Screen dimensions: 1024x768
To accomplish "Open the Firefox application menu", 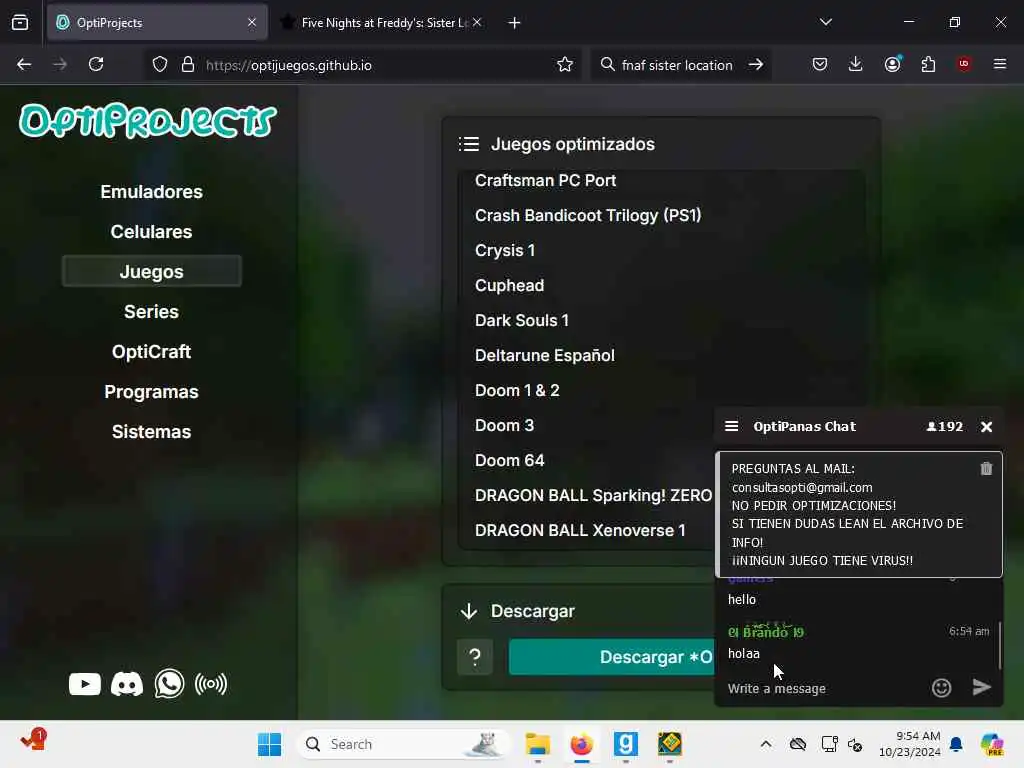I will coord(1000,64).
